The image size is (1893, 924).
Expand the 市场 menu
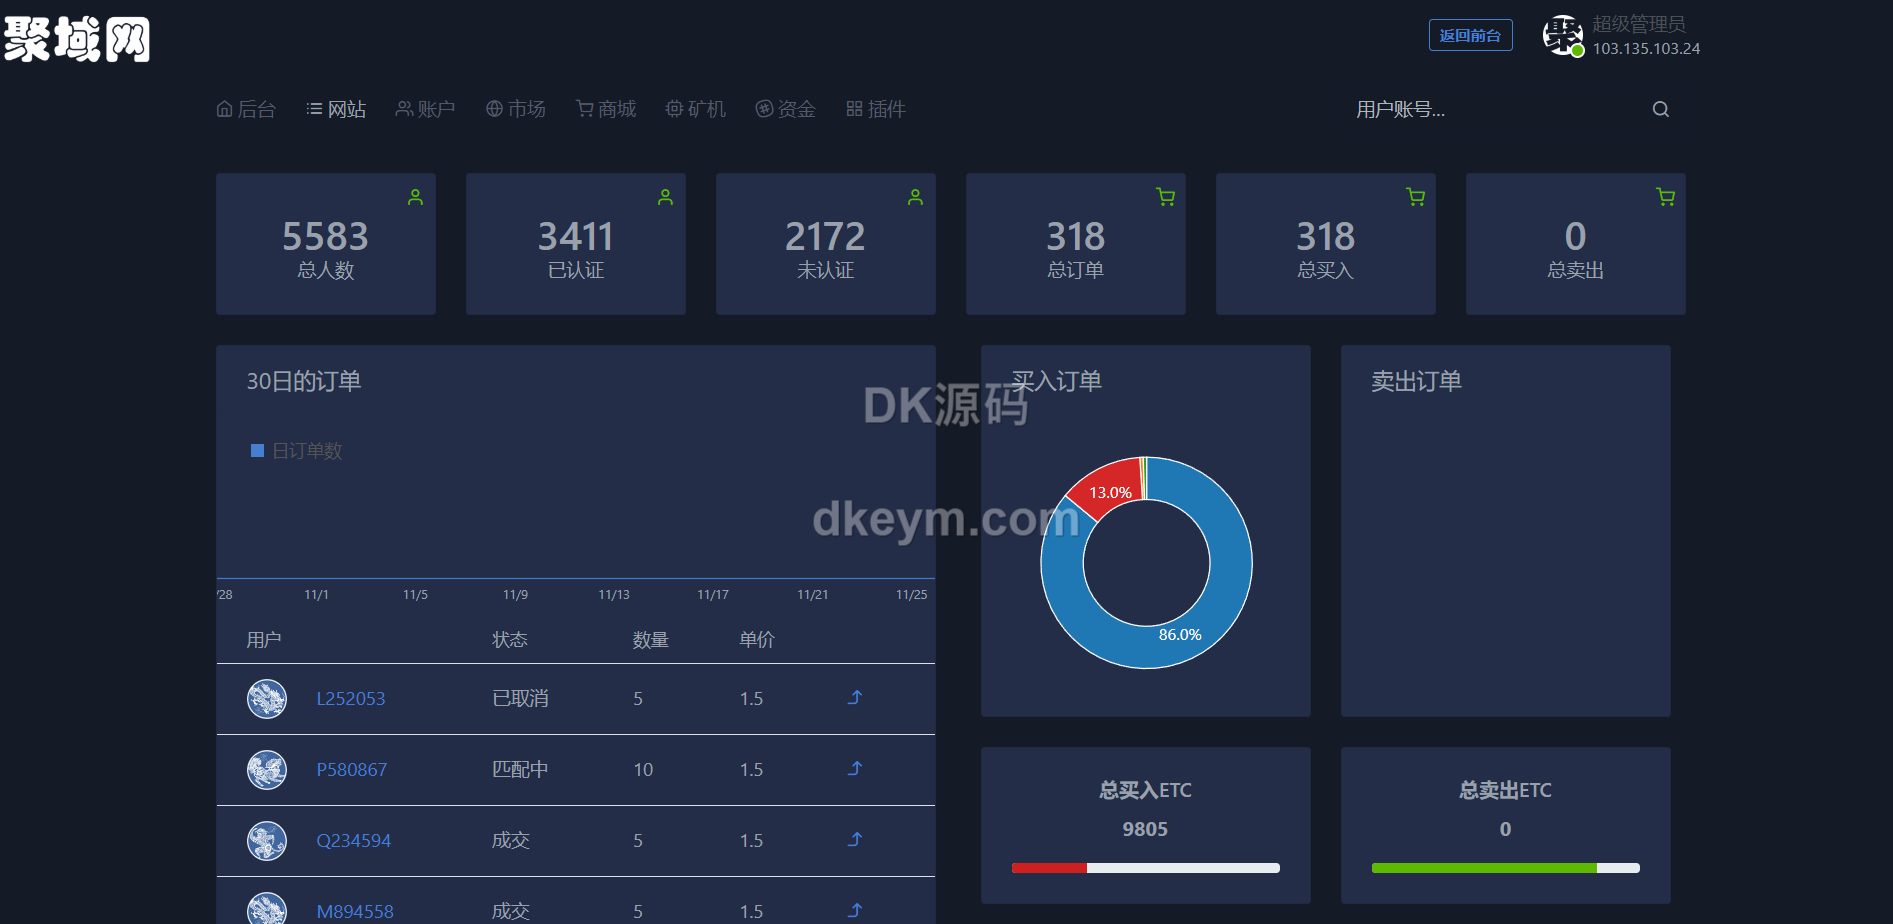(x=516, y=109)
